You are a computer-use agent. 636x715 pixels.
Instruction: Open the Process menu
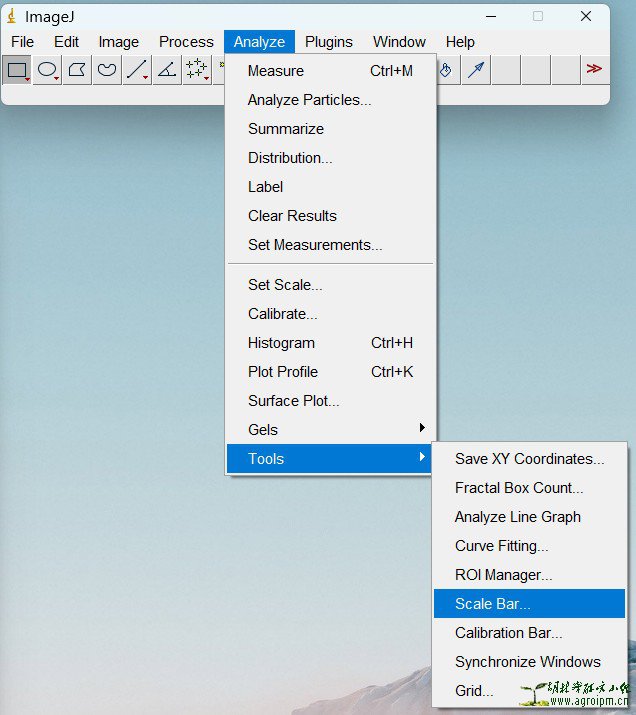(186, 42)
